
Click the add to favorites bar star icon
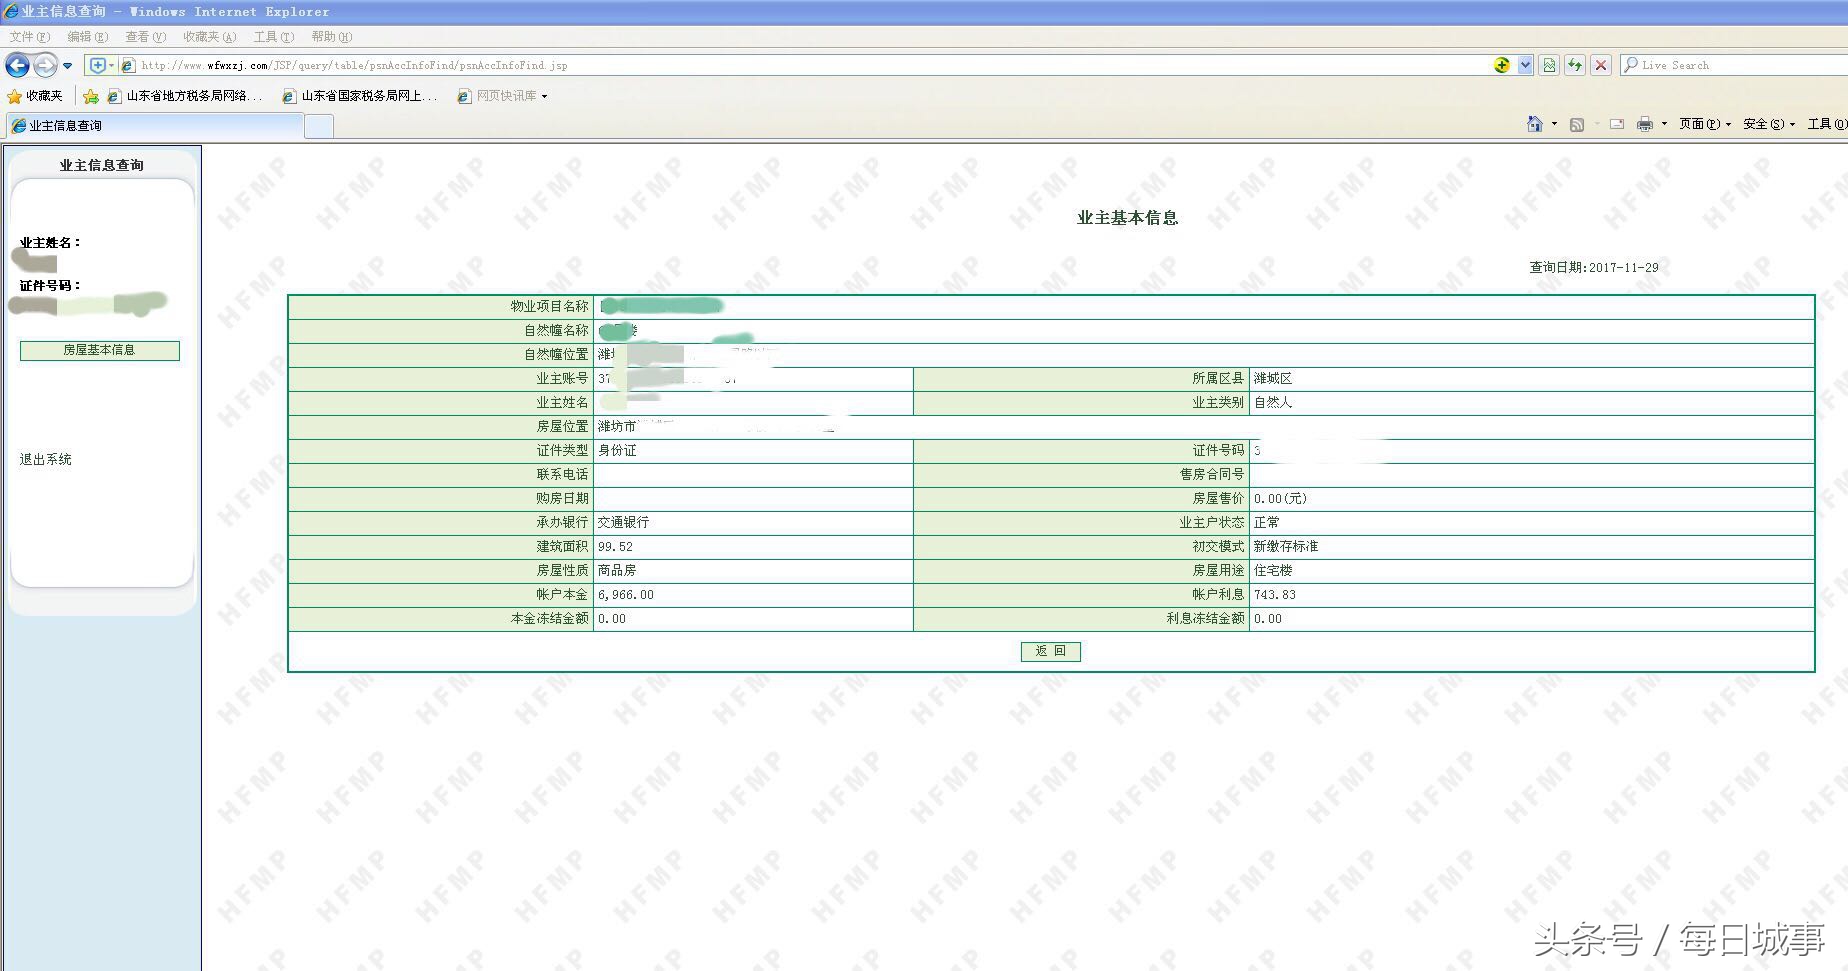[x=91, y=96]
